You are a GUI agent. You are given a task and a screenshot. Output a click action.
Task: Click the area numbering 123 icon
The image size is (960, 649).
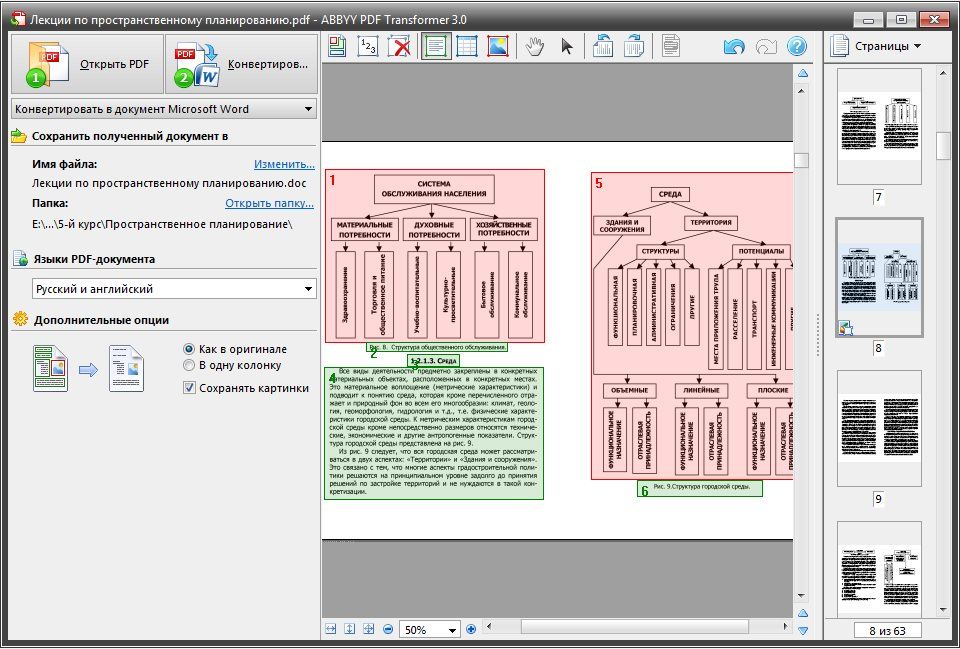pos(368,46)
